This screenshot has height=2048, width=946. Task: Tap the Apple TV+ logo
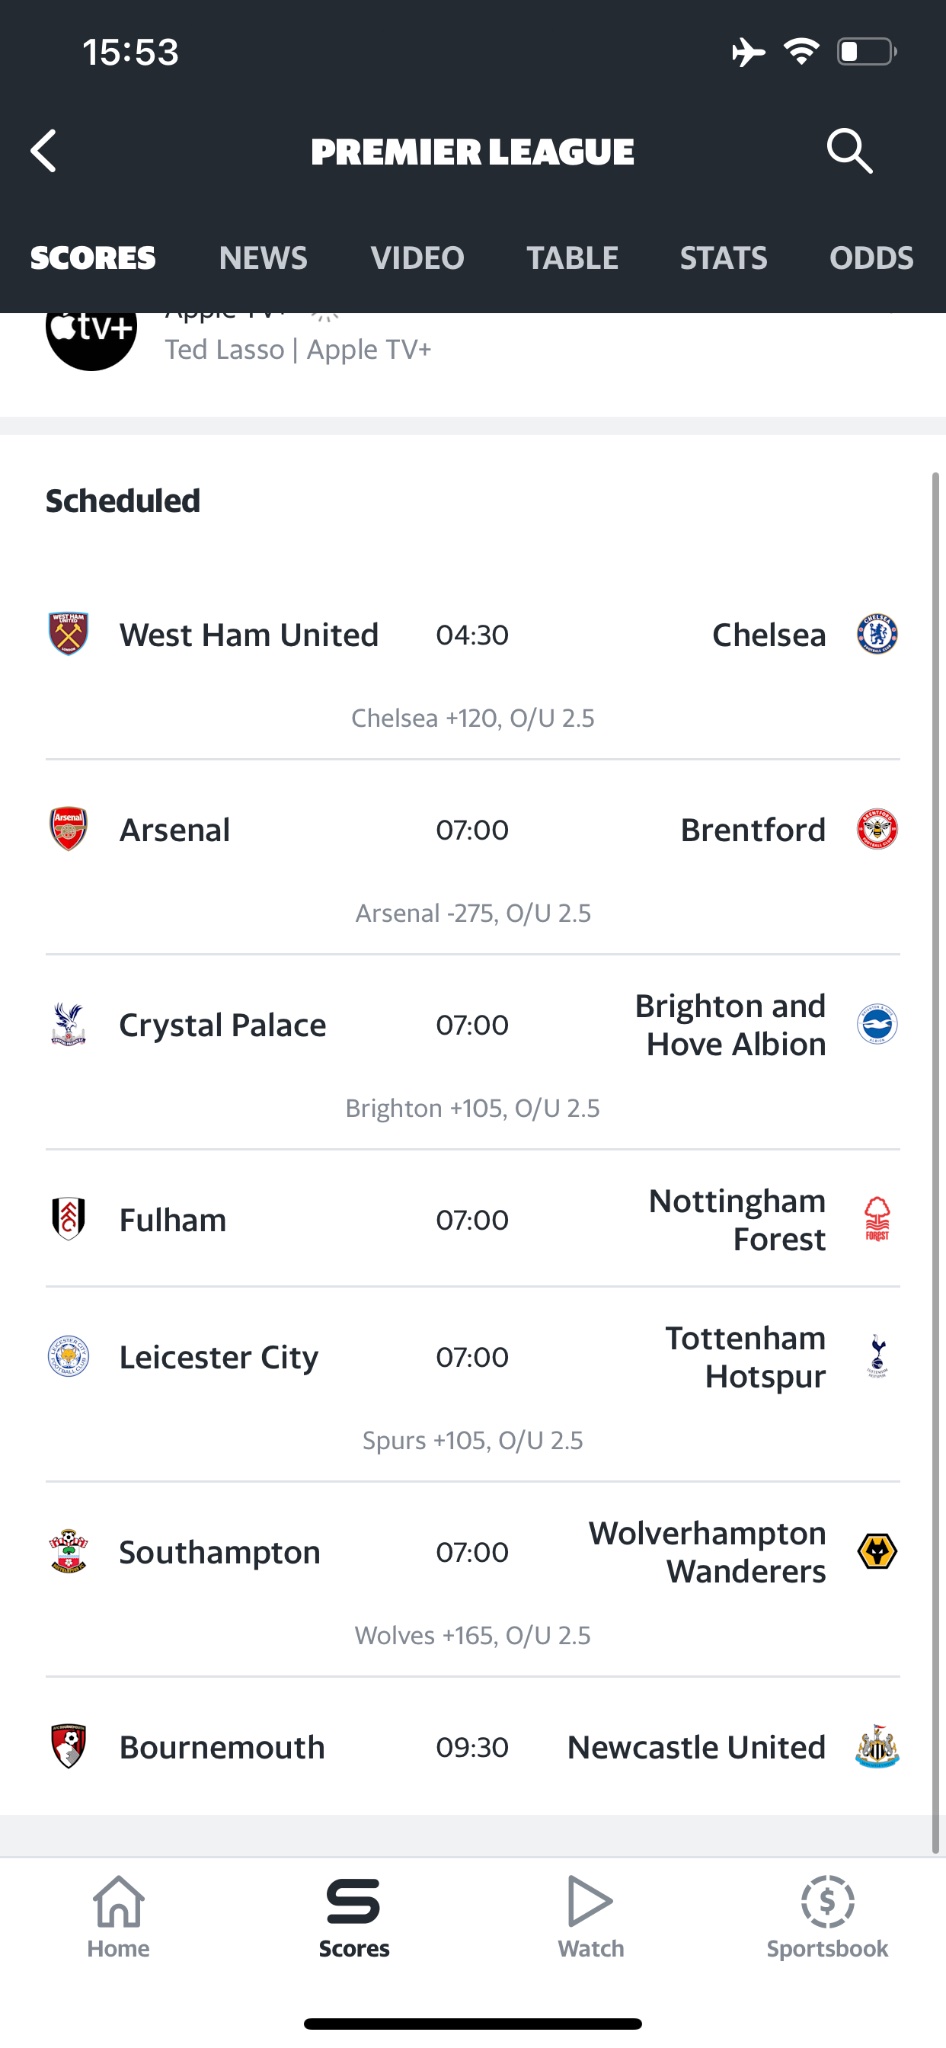[x=91, y=332]
